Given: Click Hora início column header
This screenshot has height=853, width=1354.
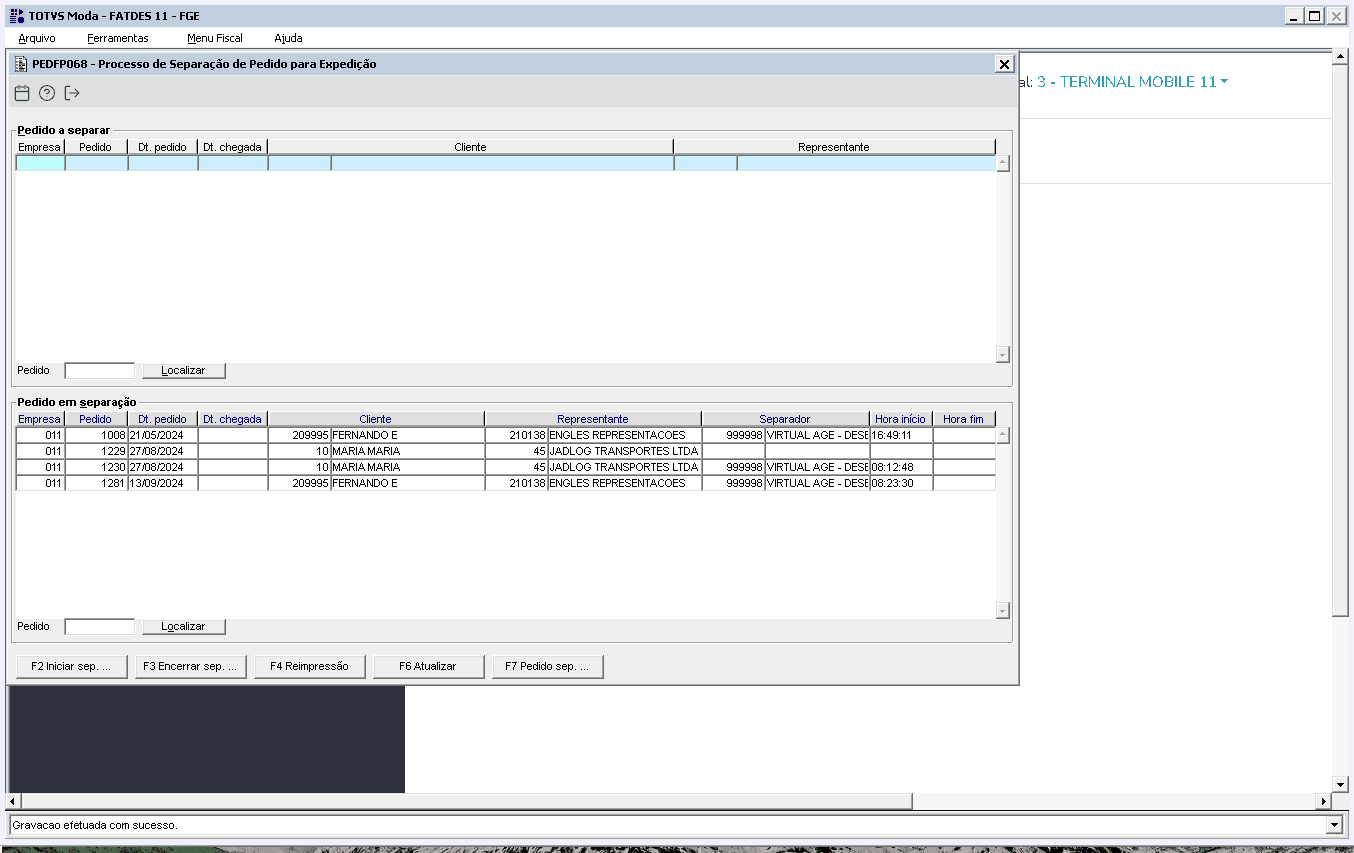Looking at the screenshot, I should pos(901,419).
